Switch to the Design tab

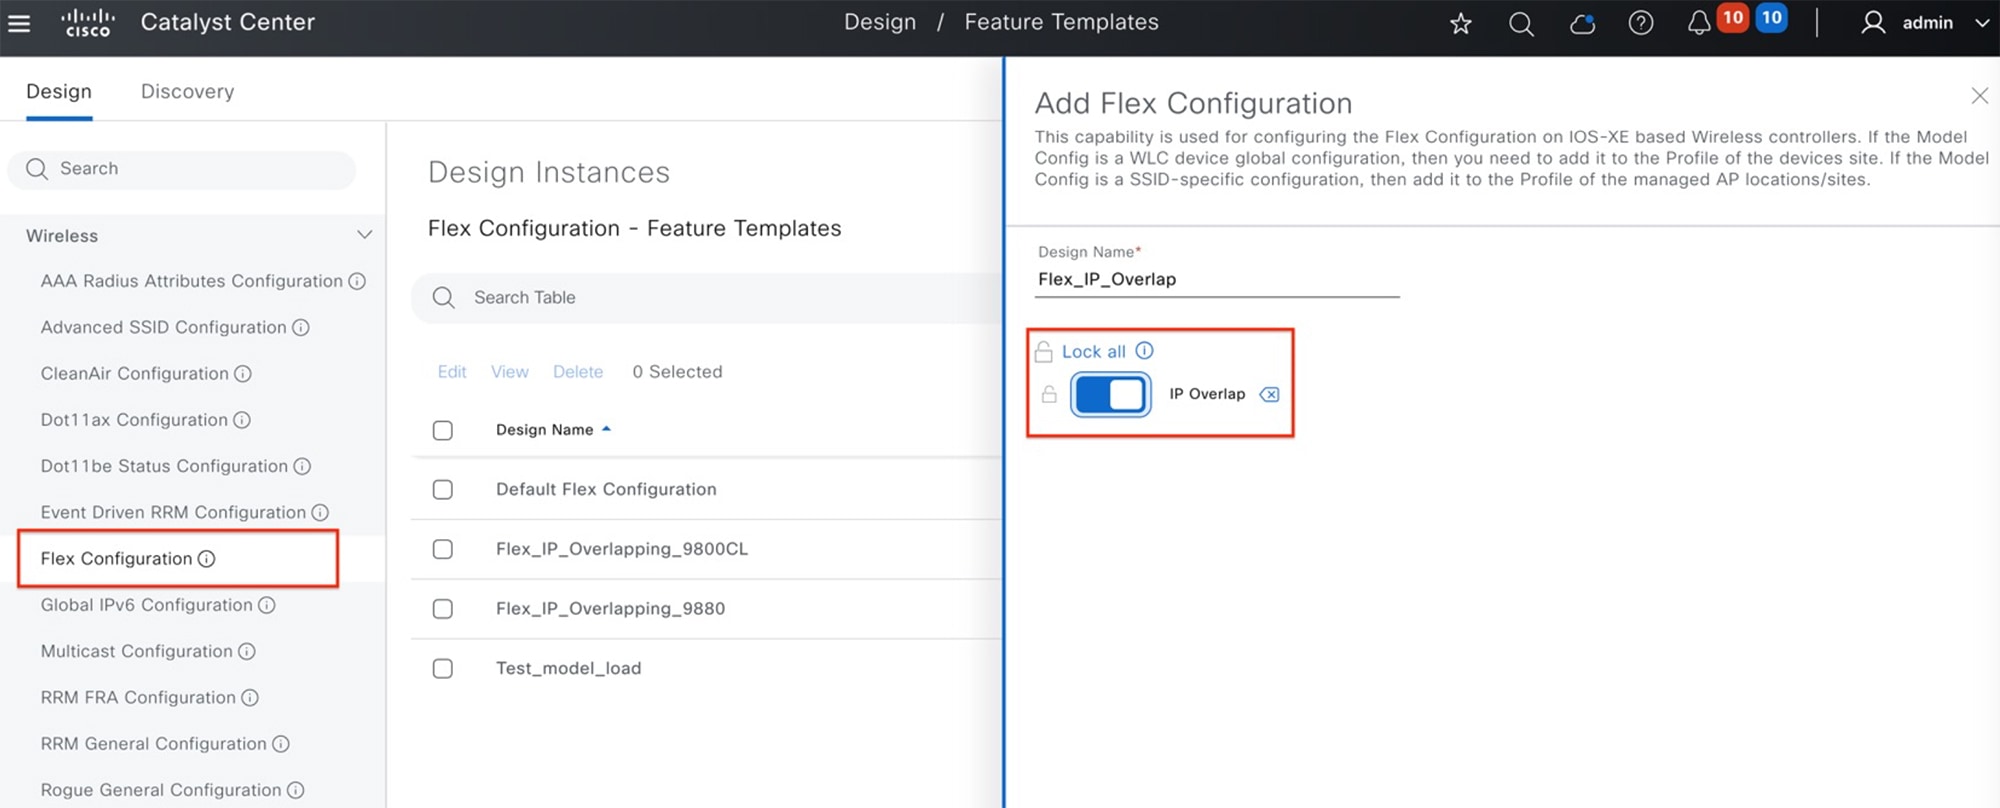click(59, 91)
